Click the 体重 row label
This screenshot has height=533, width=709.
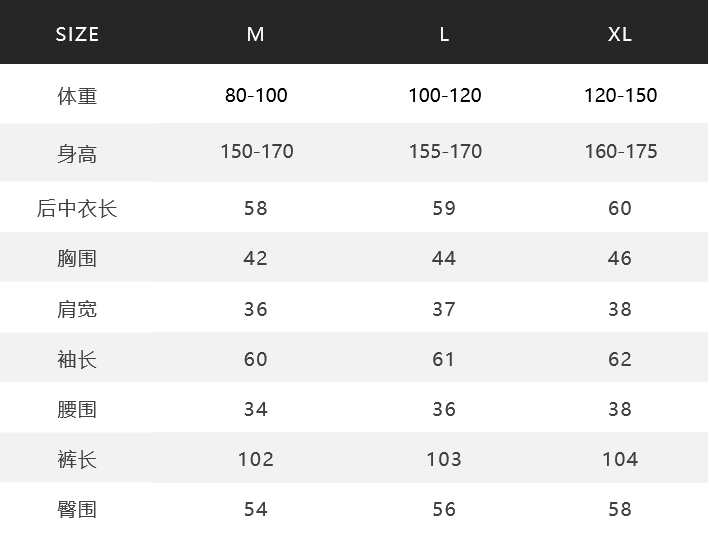pyautogui.click(x=77, y=96)
